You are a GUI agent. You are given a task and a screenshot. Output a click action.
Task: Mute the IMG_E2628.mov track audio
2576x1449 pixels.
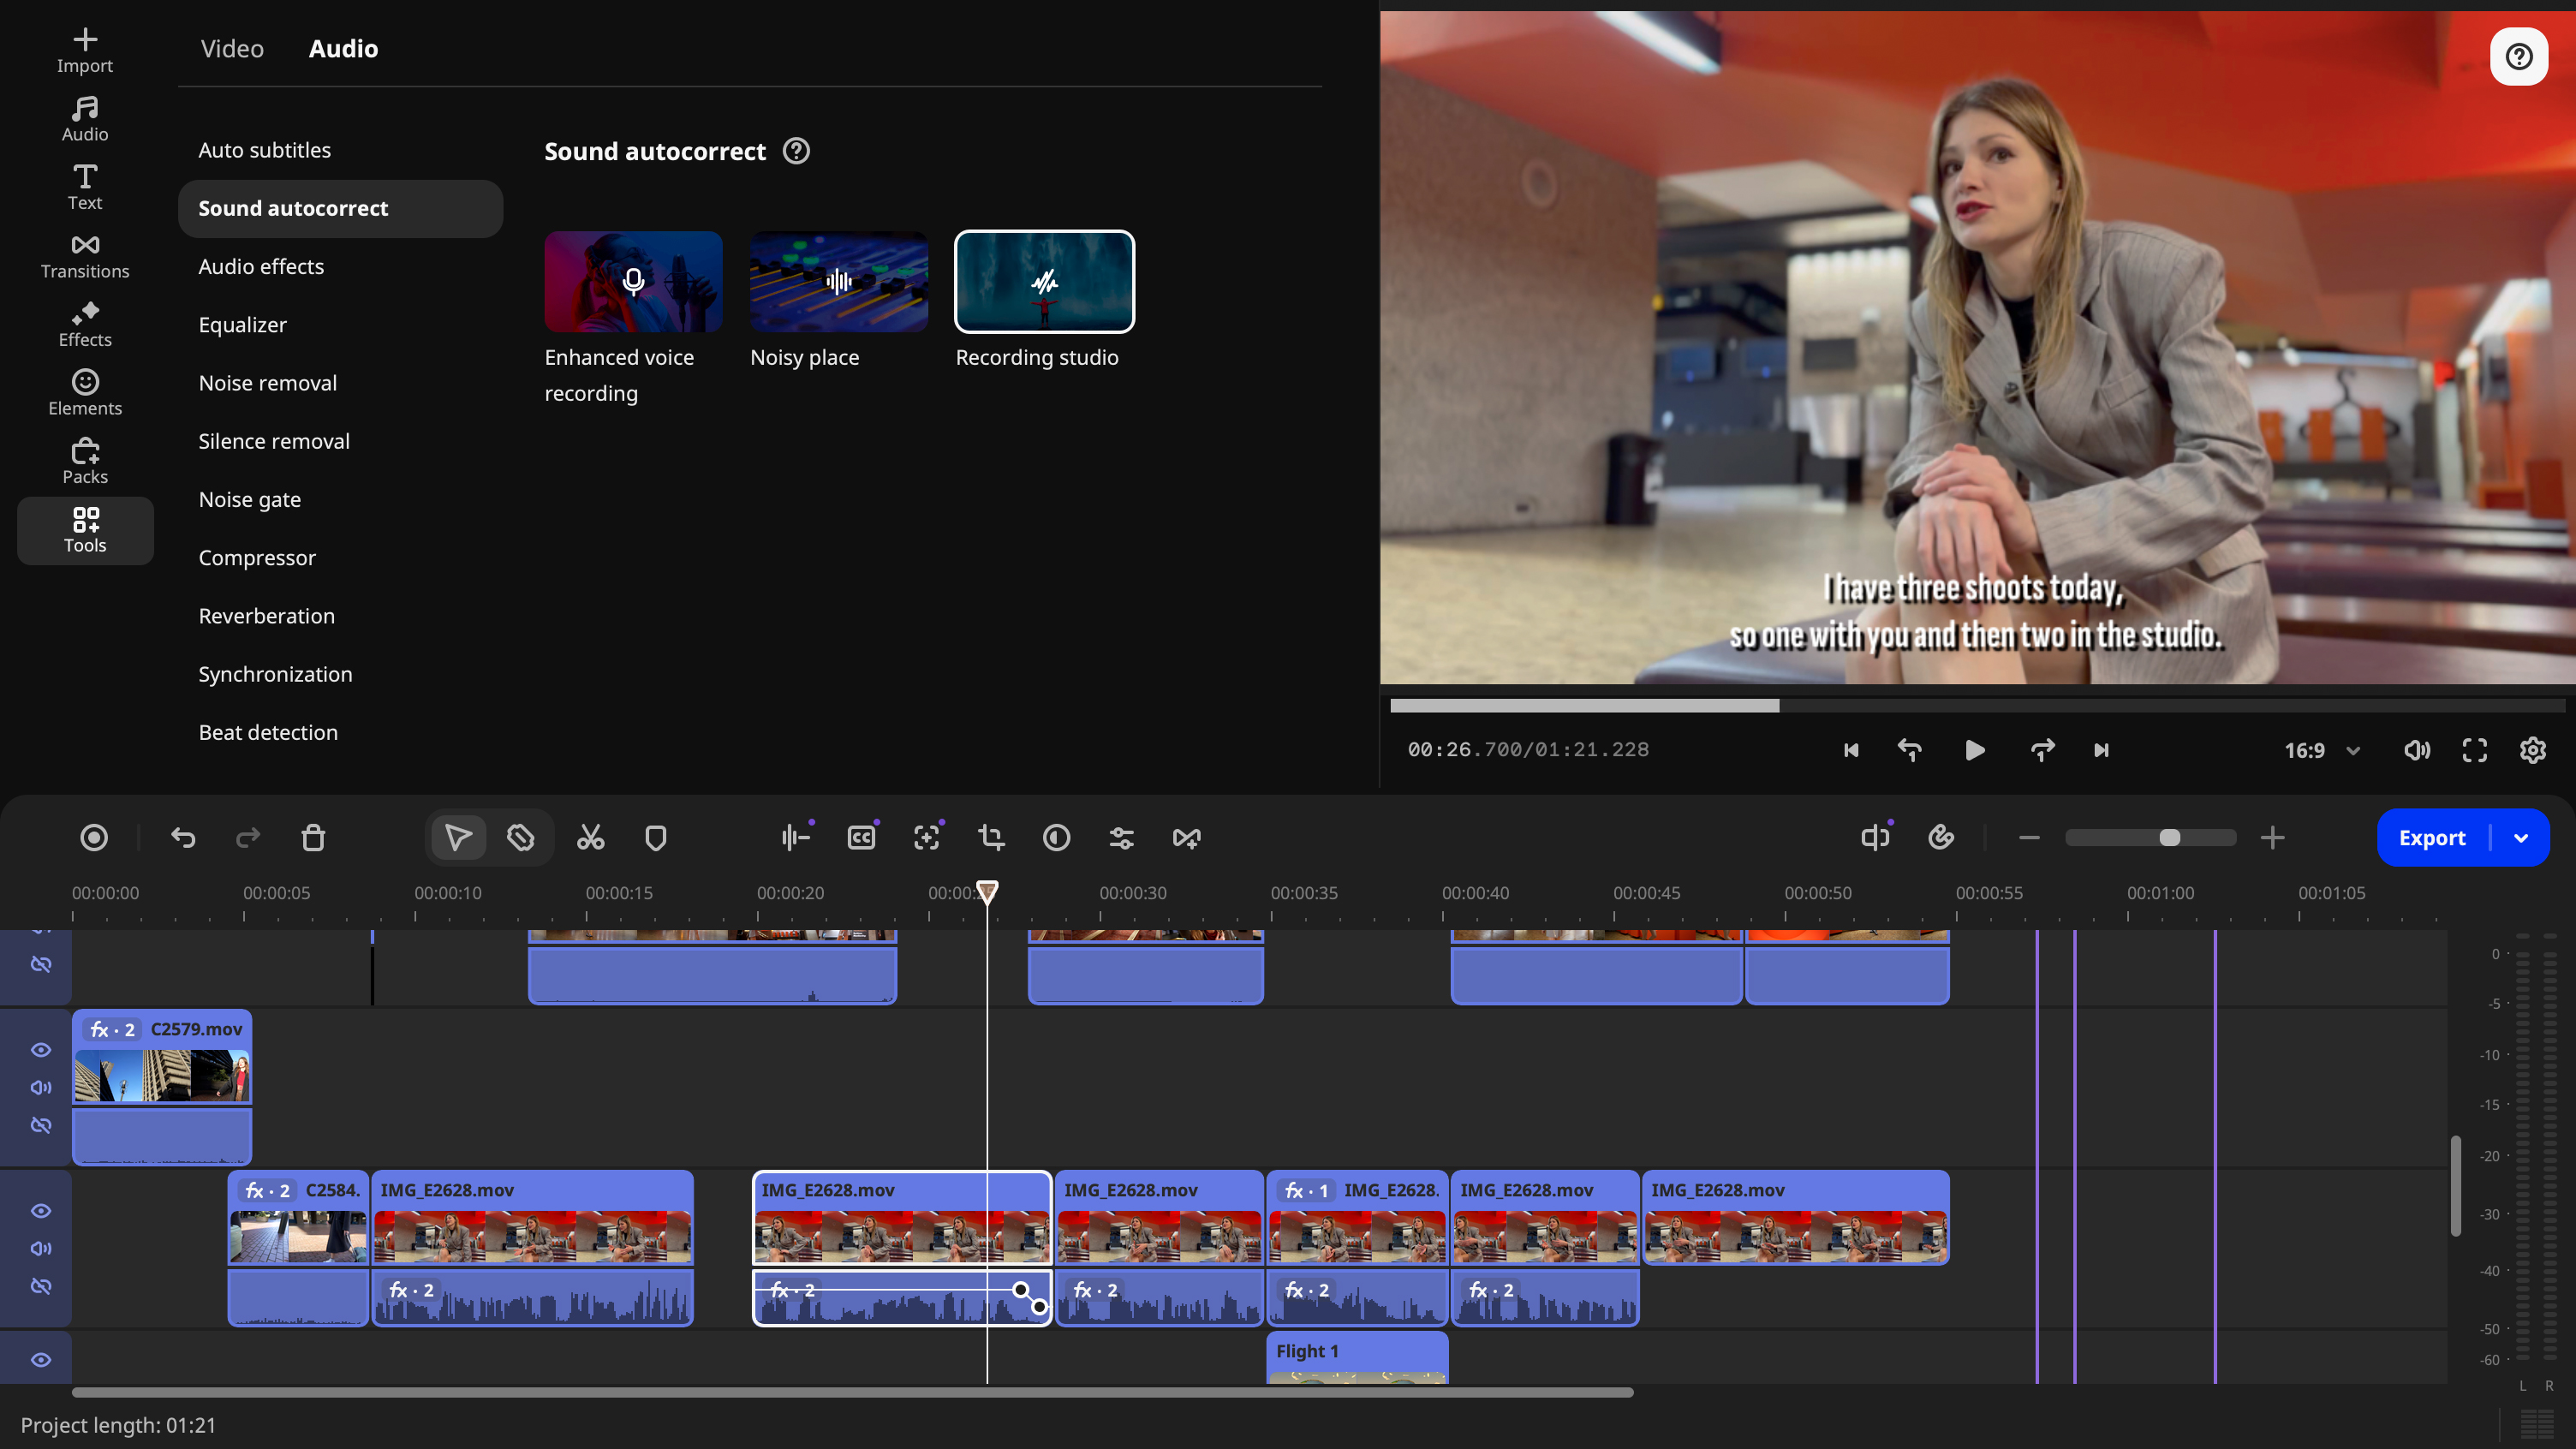pyautogui.click(x=41, y=1248)
